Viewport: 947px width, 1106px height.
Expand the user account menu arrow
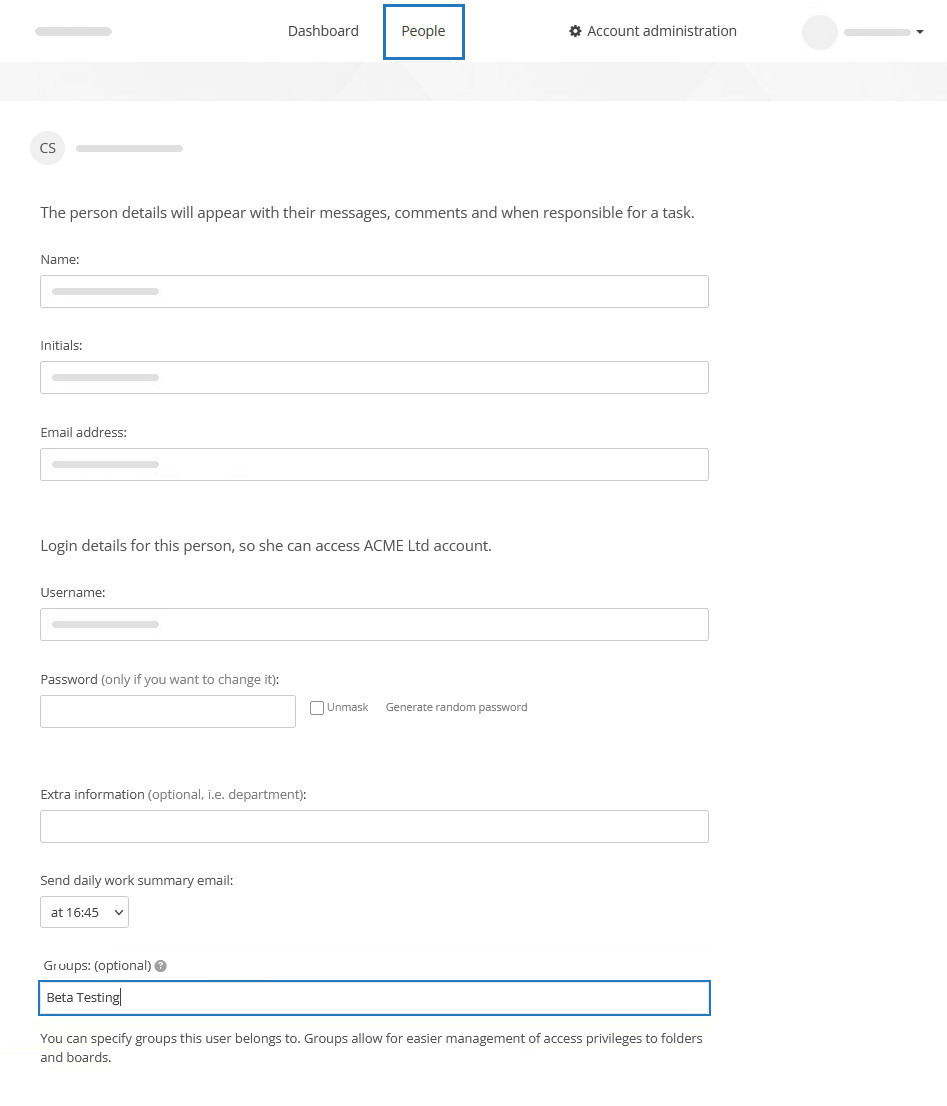click(920, 32)
